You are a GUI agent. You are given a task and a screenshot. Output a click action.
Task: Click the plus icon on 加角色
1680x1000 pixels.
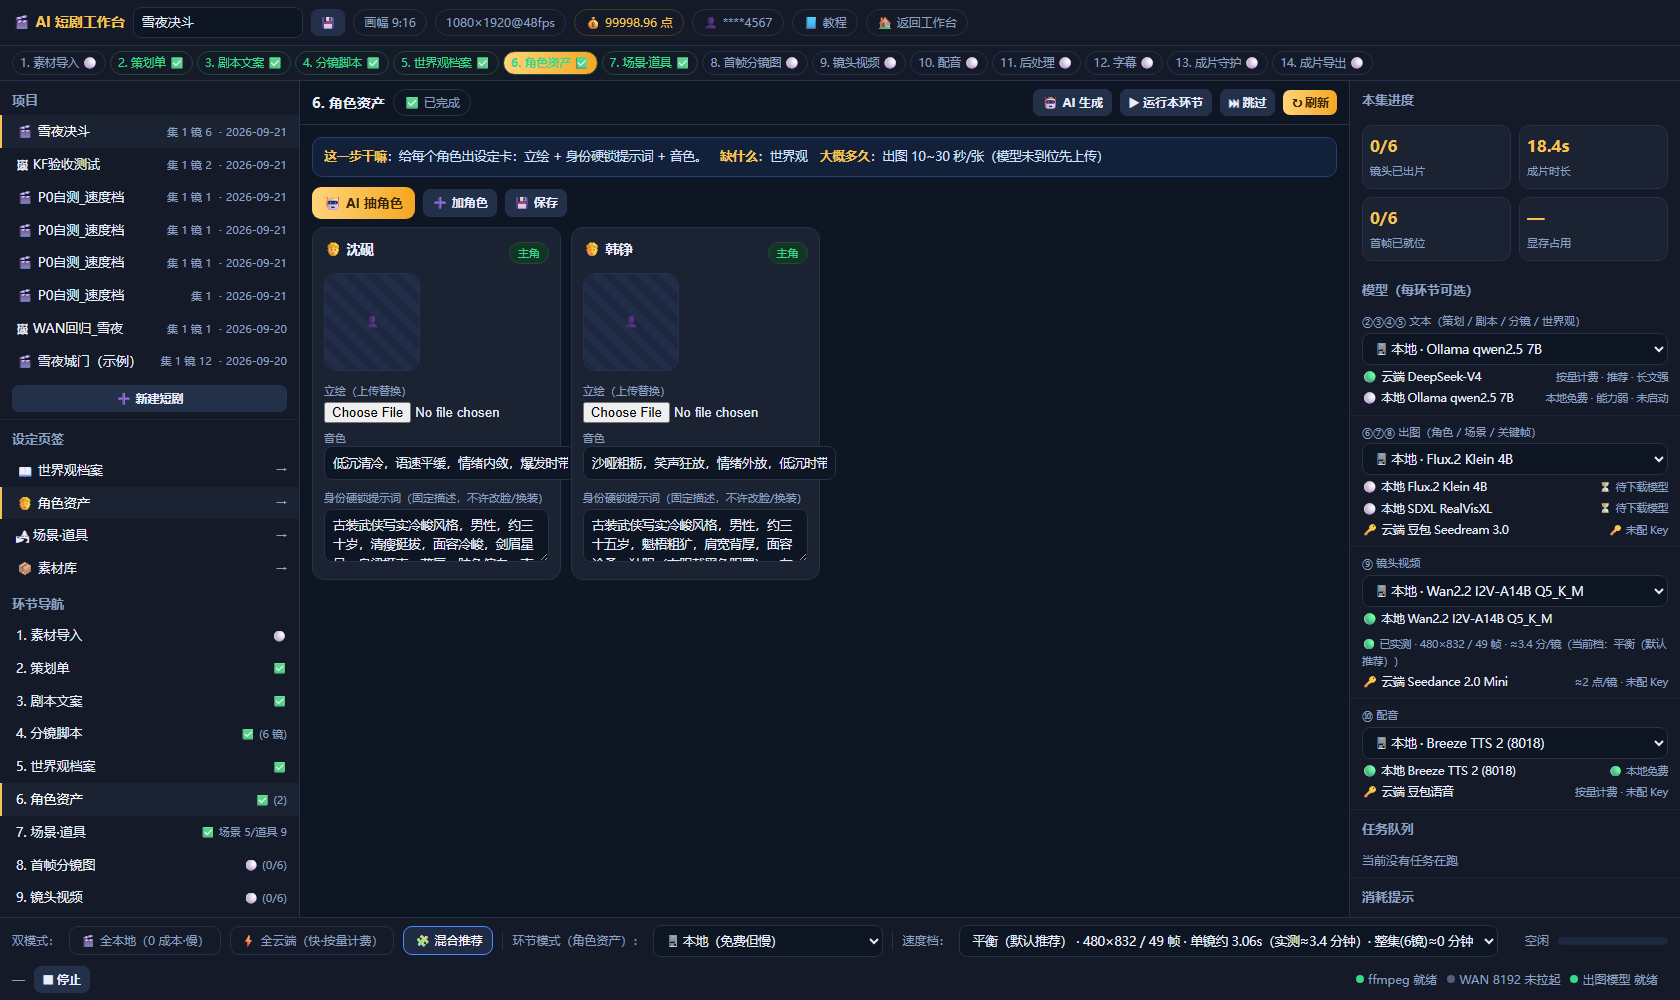440,203
